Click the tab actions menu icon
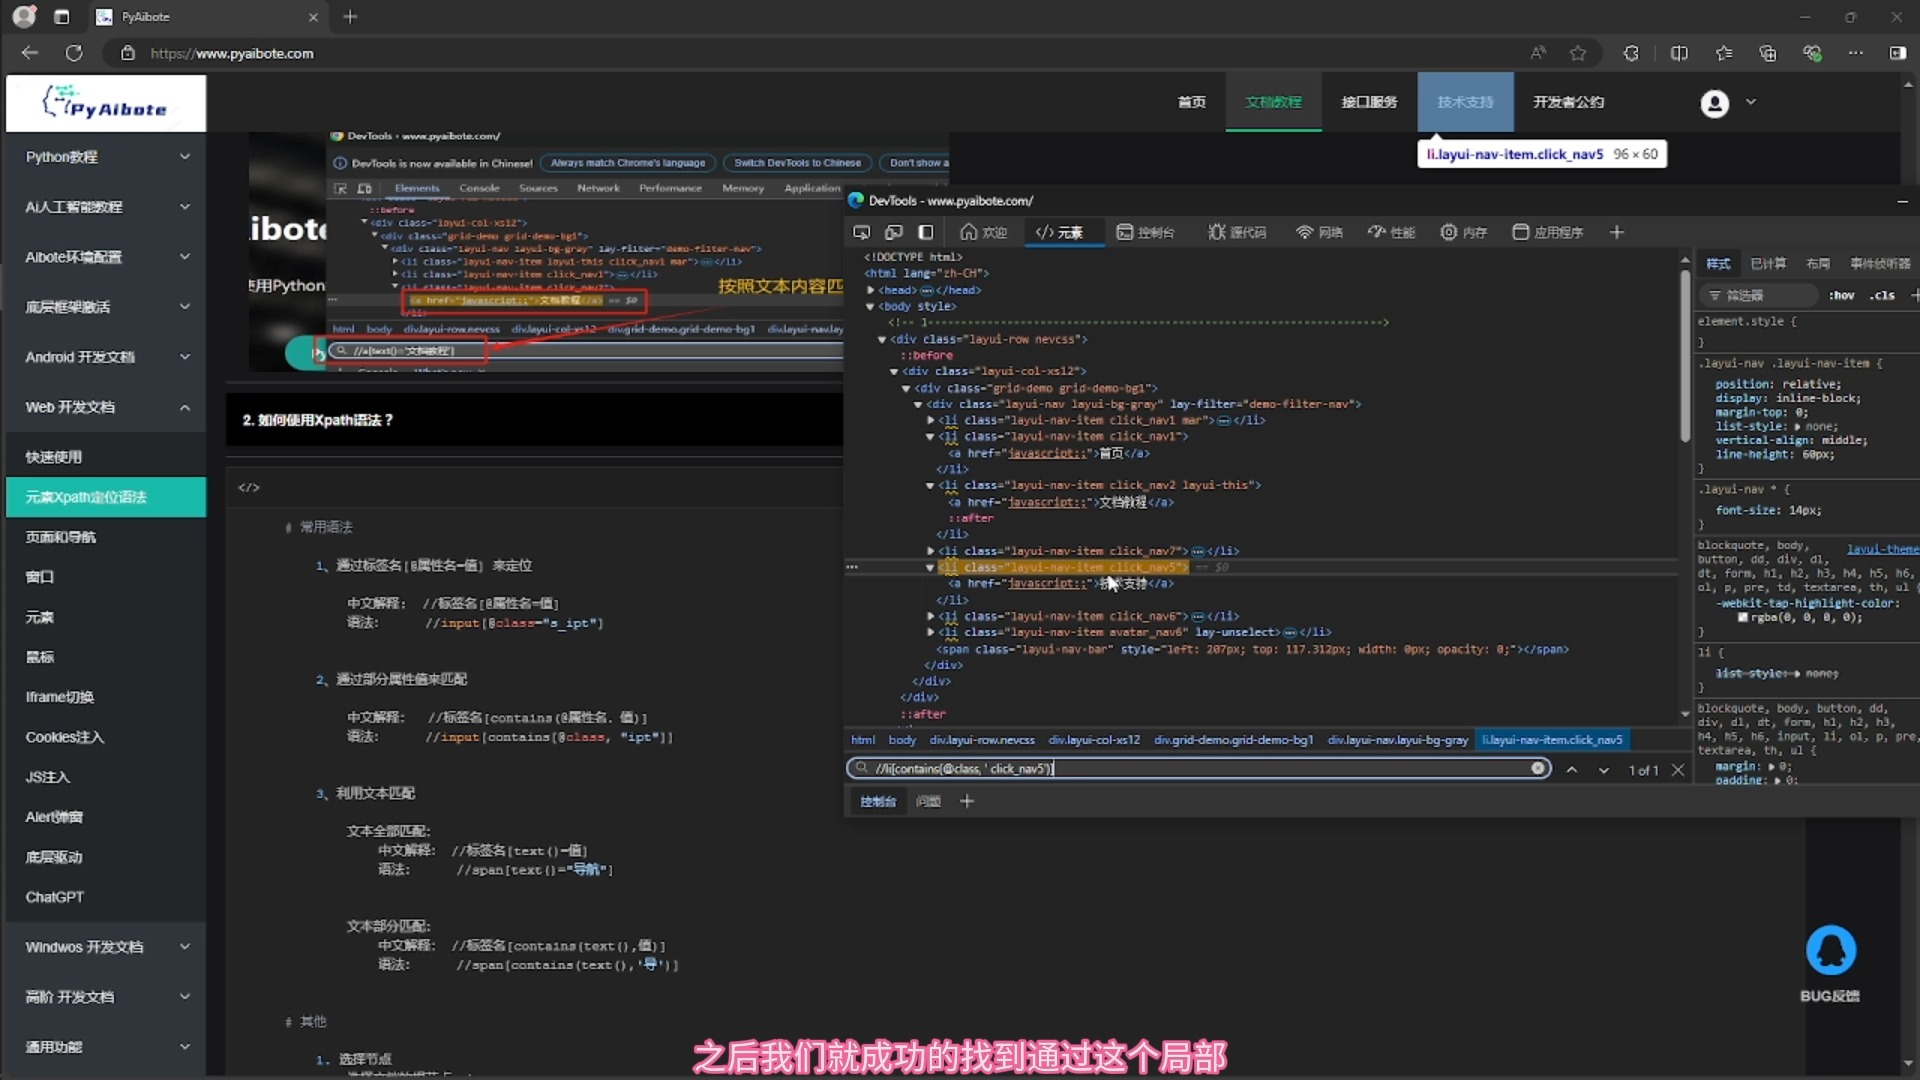Viewport: 1920px width, 1080px height. [62, 17]
